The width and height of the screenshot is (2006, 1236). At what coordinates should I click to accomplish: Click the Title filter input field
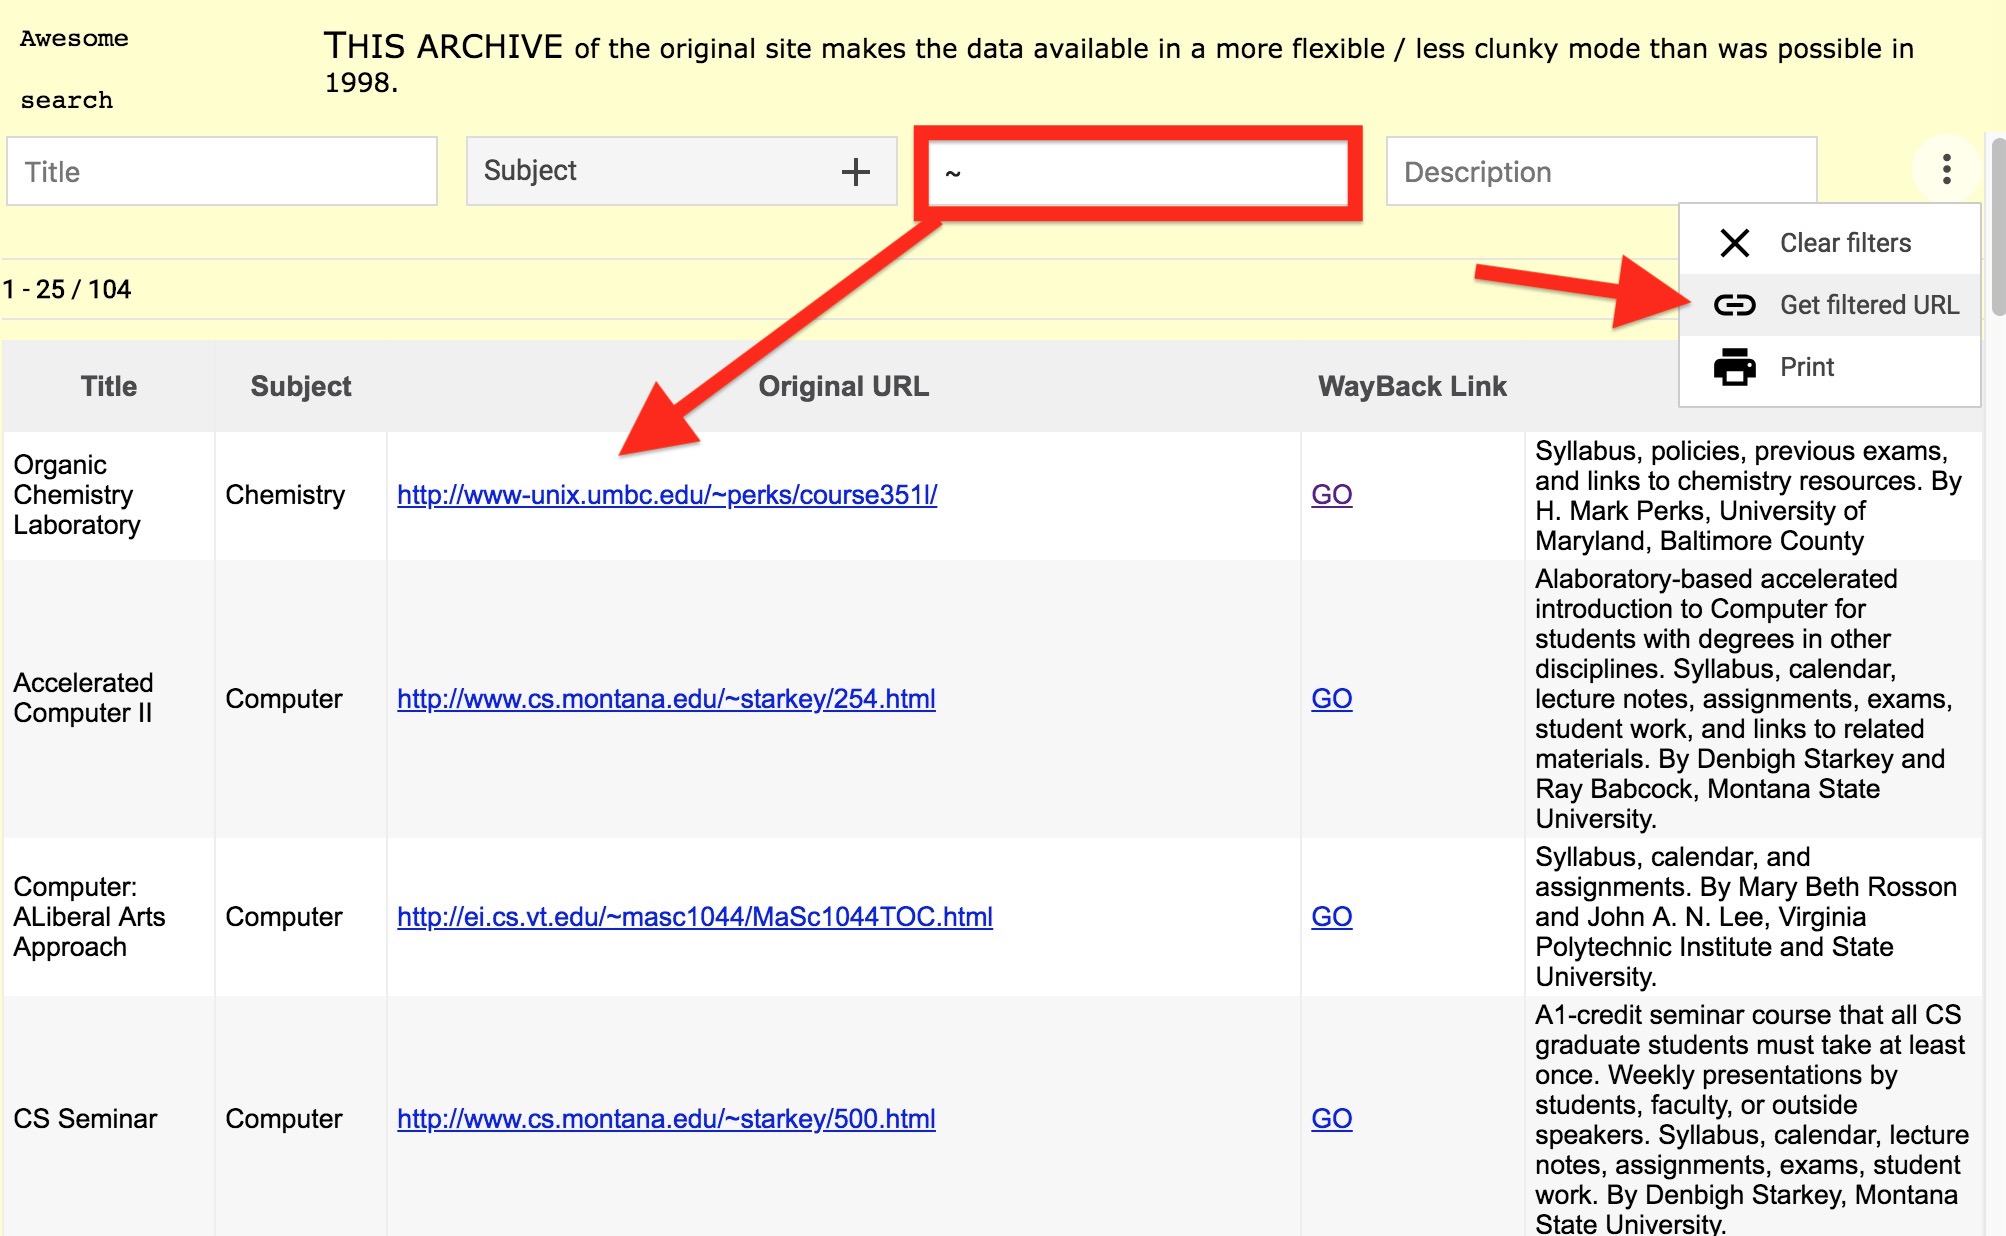222,171
